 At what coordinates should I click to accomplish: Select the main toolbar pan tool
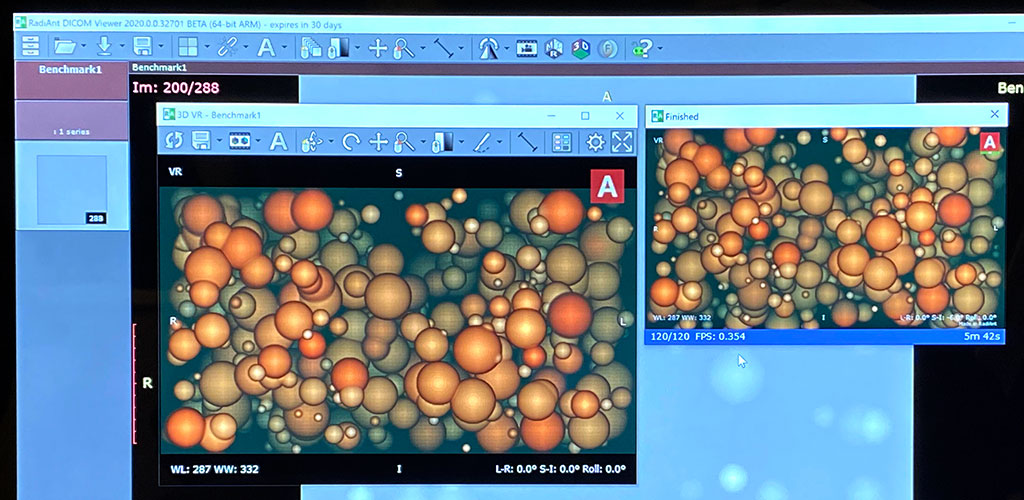378,48
